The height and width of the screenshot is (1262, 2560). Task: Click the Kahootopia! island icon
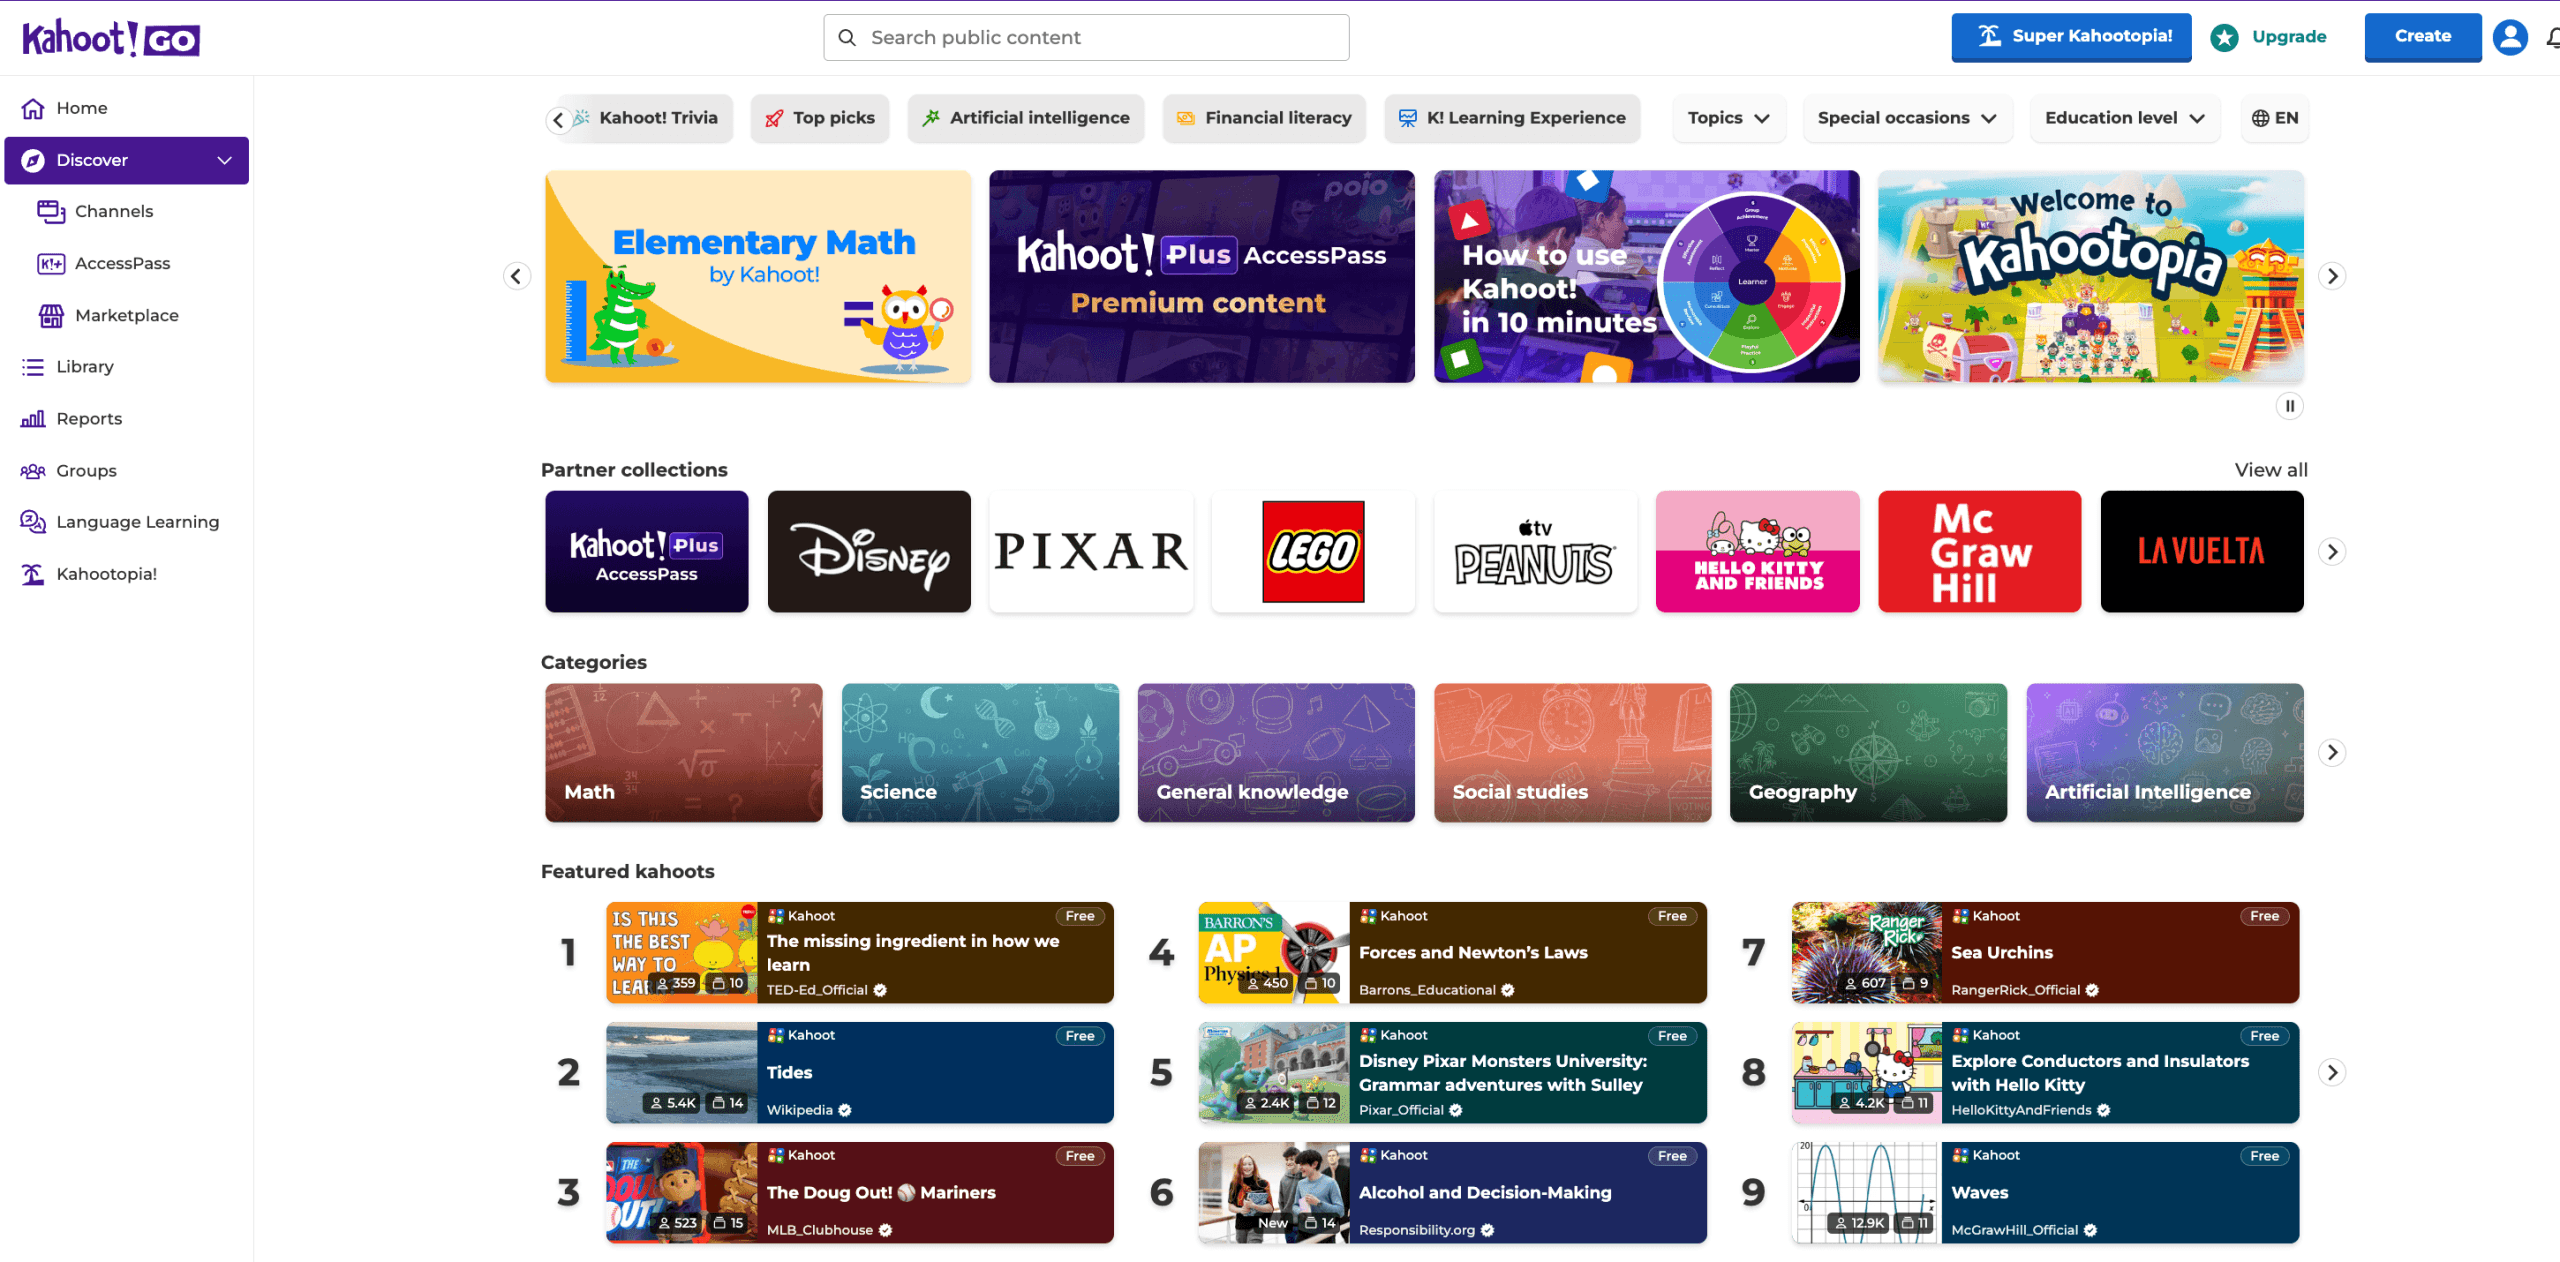pyautogui.click(x=33, y=574)
